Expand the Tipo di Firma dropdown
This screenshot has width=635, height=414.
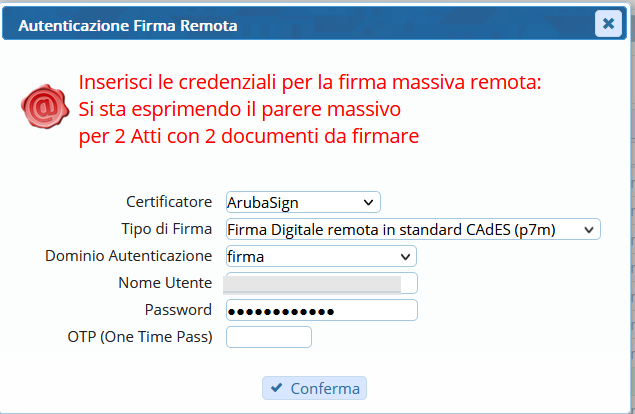[412, 229]
